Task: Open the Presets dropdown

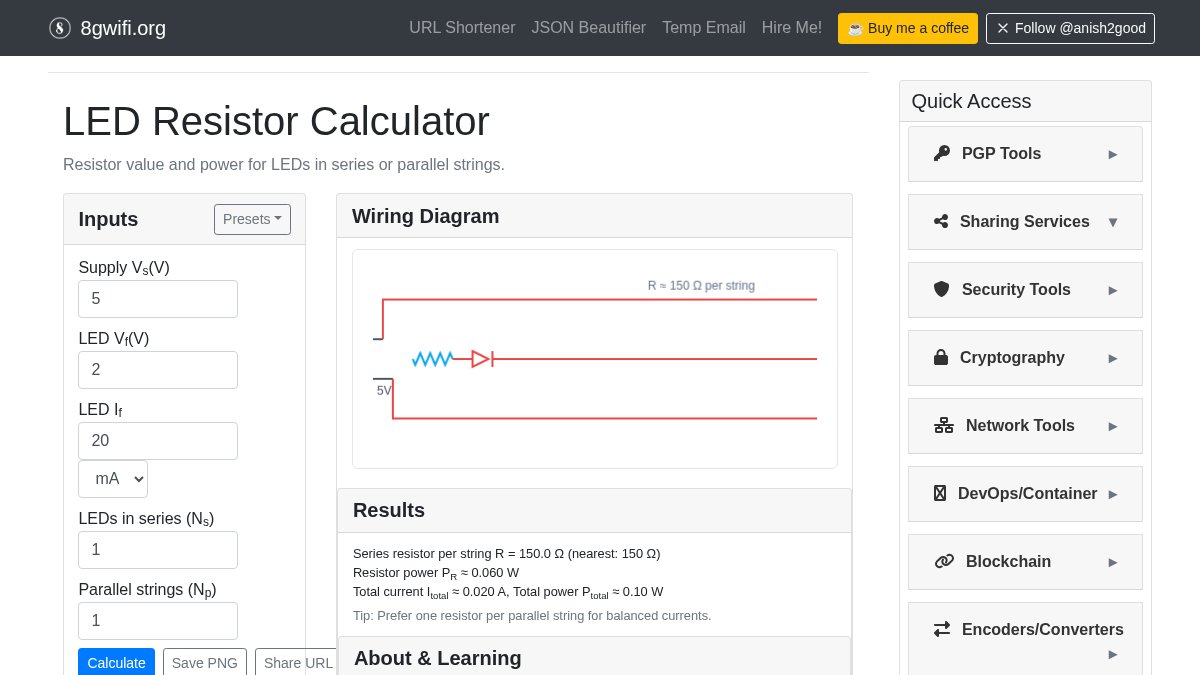Action: click(x=252, y=219)
